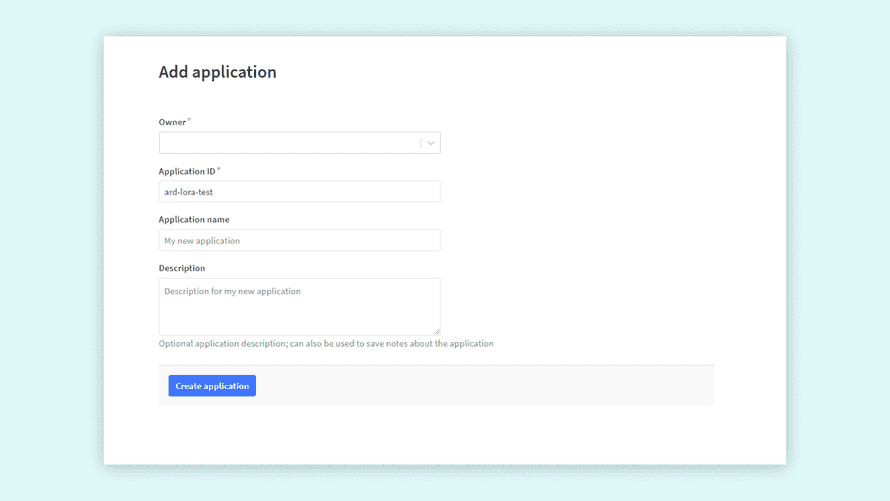Click inside the Description text area
The height and width of the screenshot is (501, 890).
[299, 307]
